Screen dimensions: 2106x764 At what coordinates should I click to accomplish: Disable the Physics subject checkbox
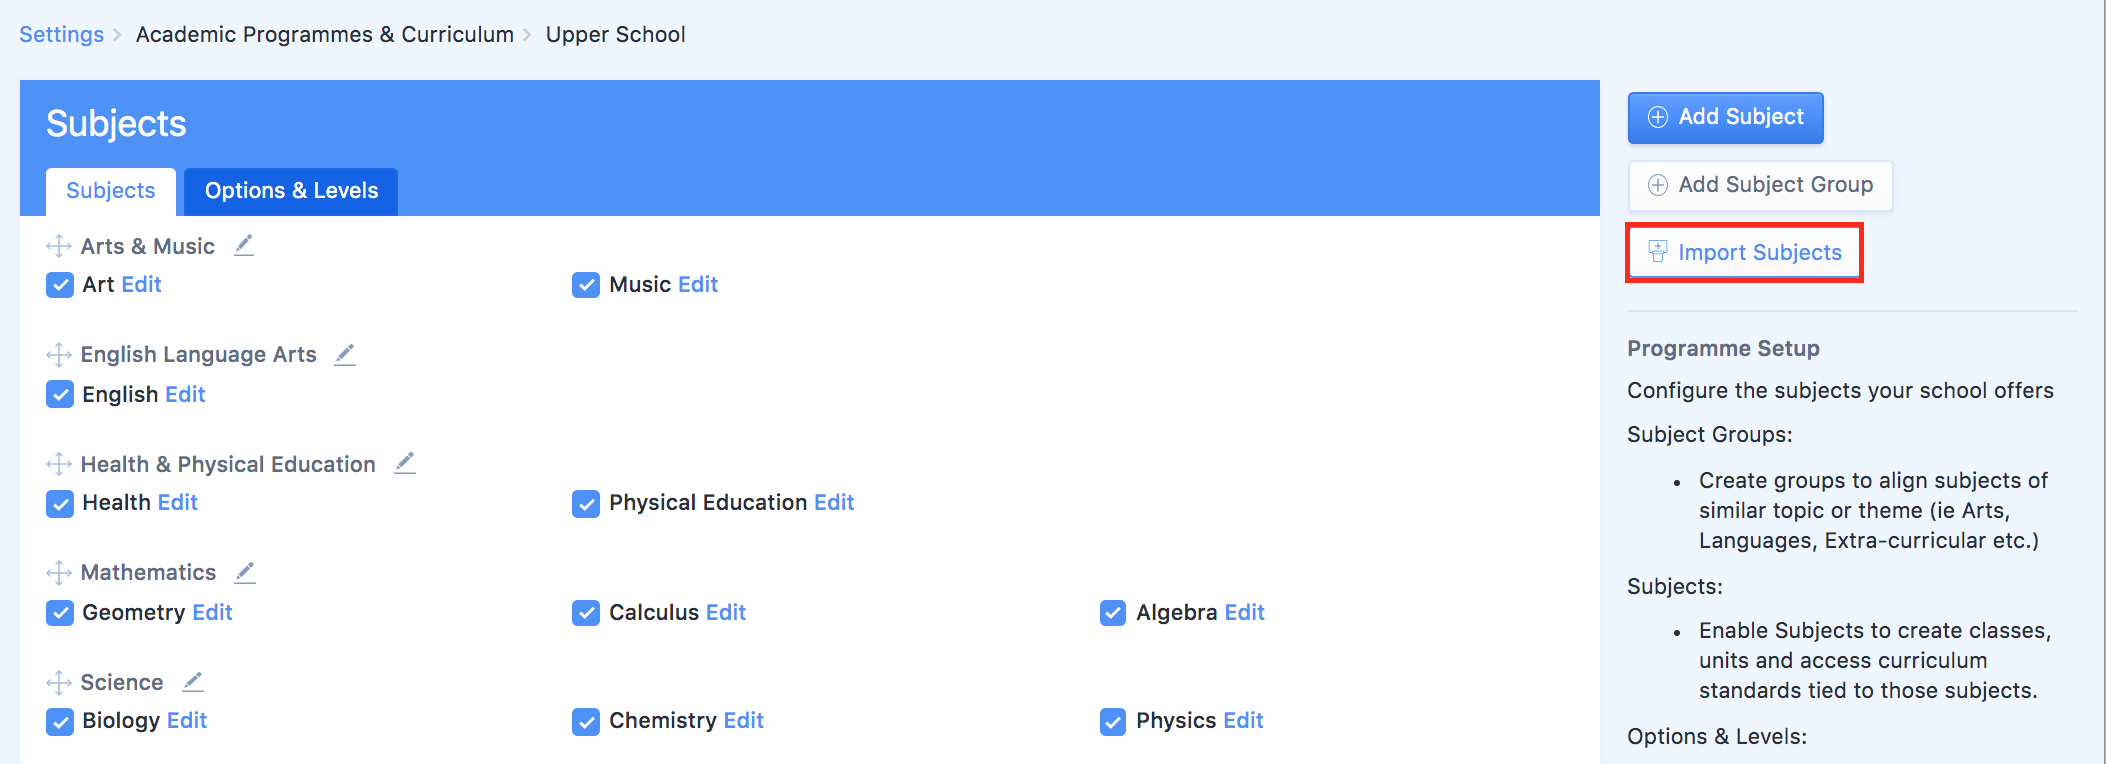pos(1113,721)
